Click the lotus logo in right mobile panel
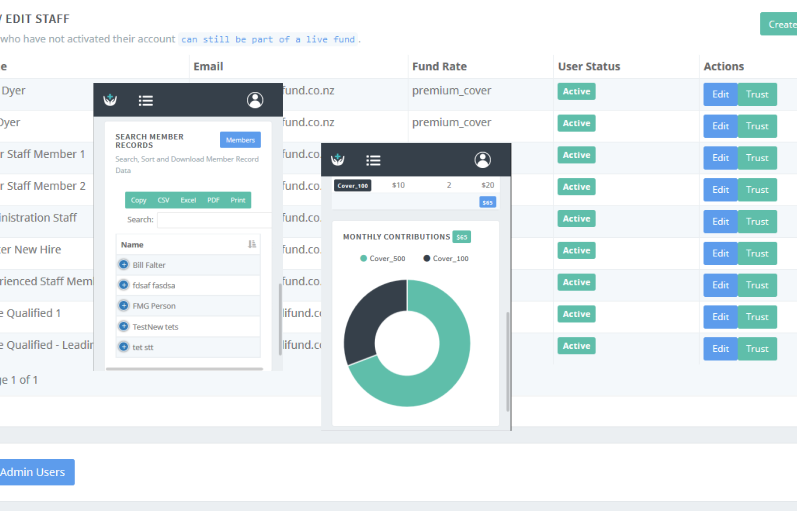 338,160
